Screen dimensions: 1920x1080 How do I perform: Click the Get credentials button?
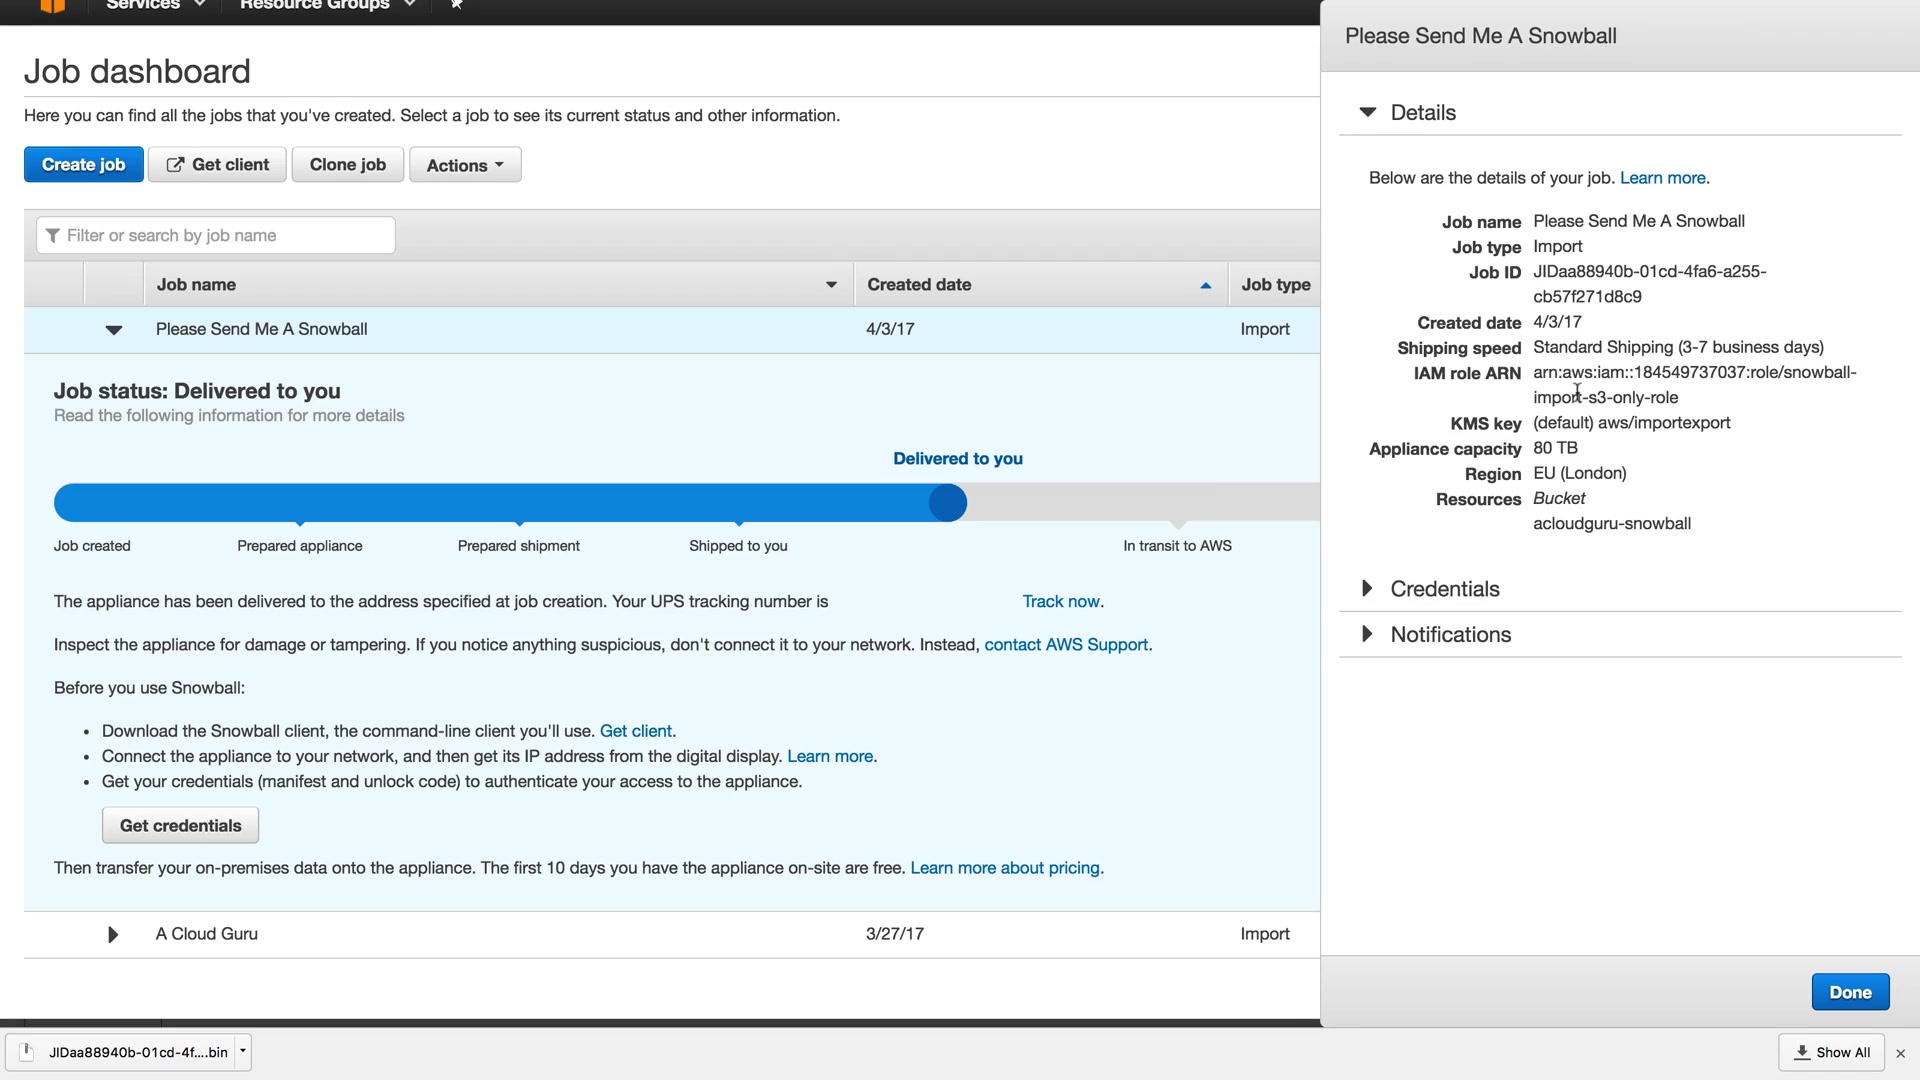(x=180, y=826)
